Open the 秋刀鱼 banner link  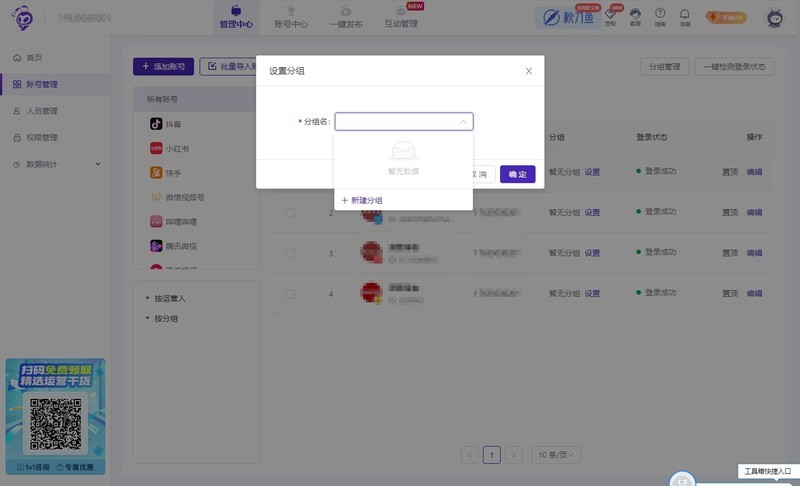[568, 17]
